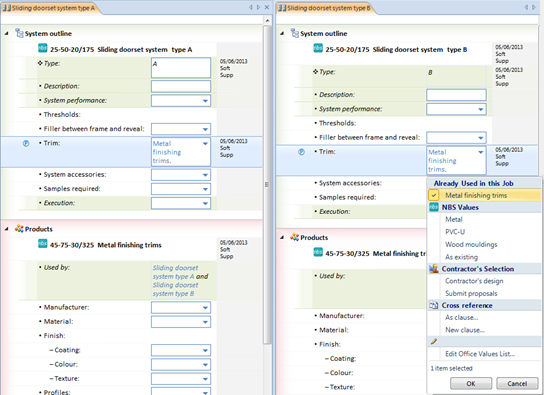
Task: Open Colour dropdown in type A pane
Action: [205, 364]
